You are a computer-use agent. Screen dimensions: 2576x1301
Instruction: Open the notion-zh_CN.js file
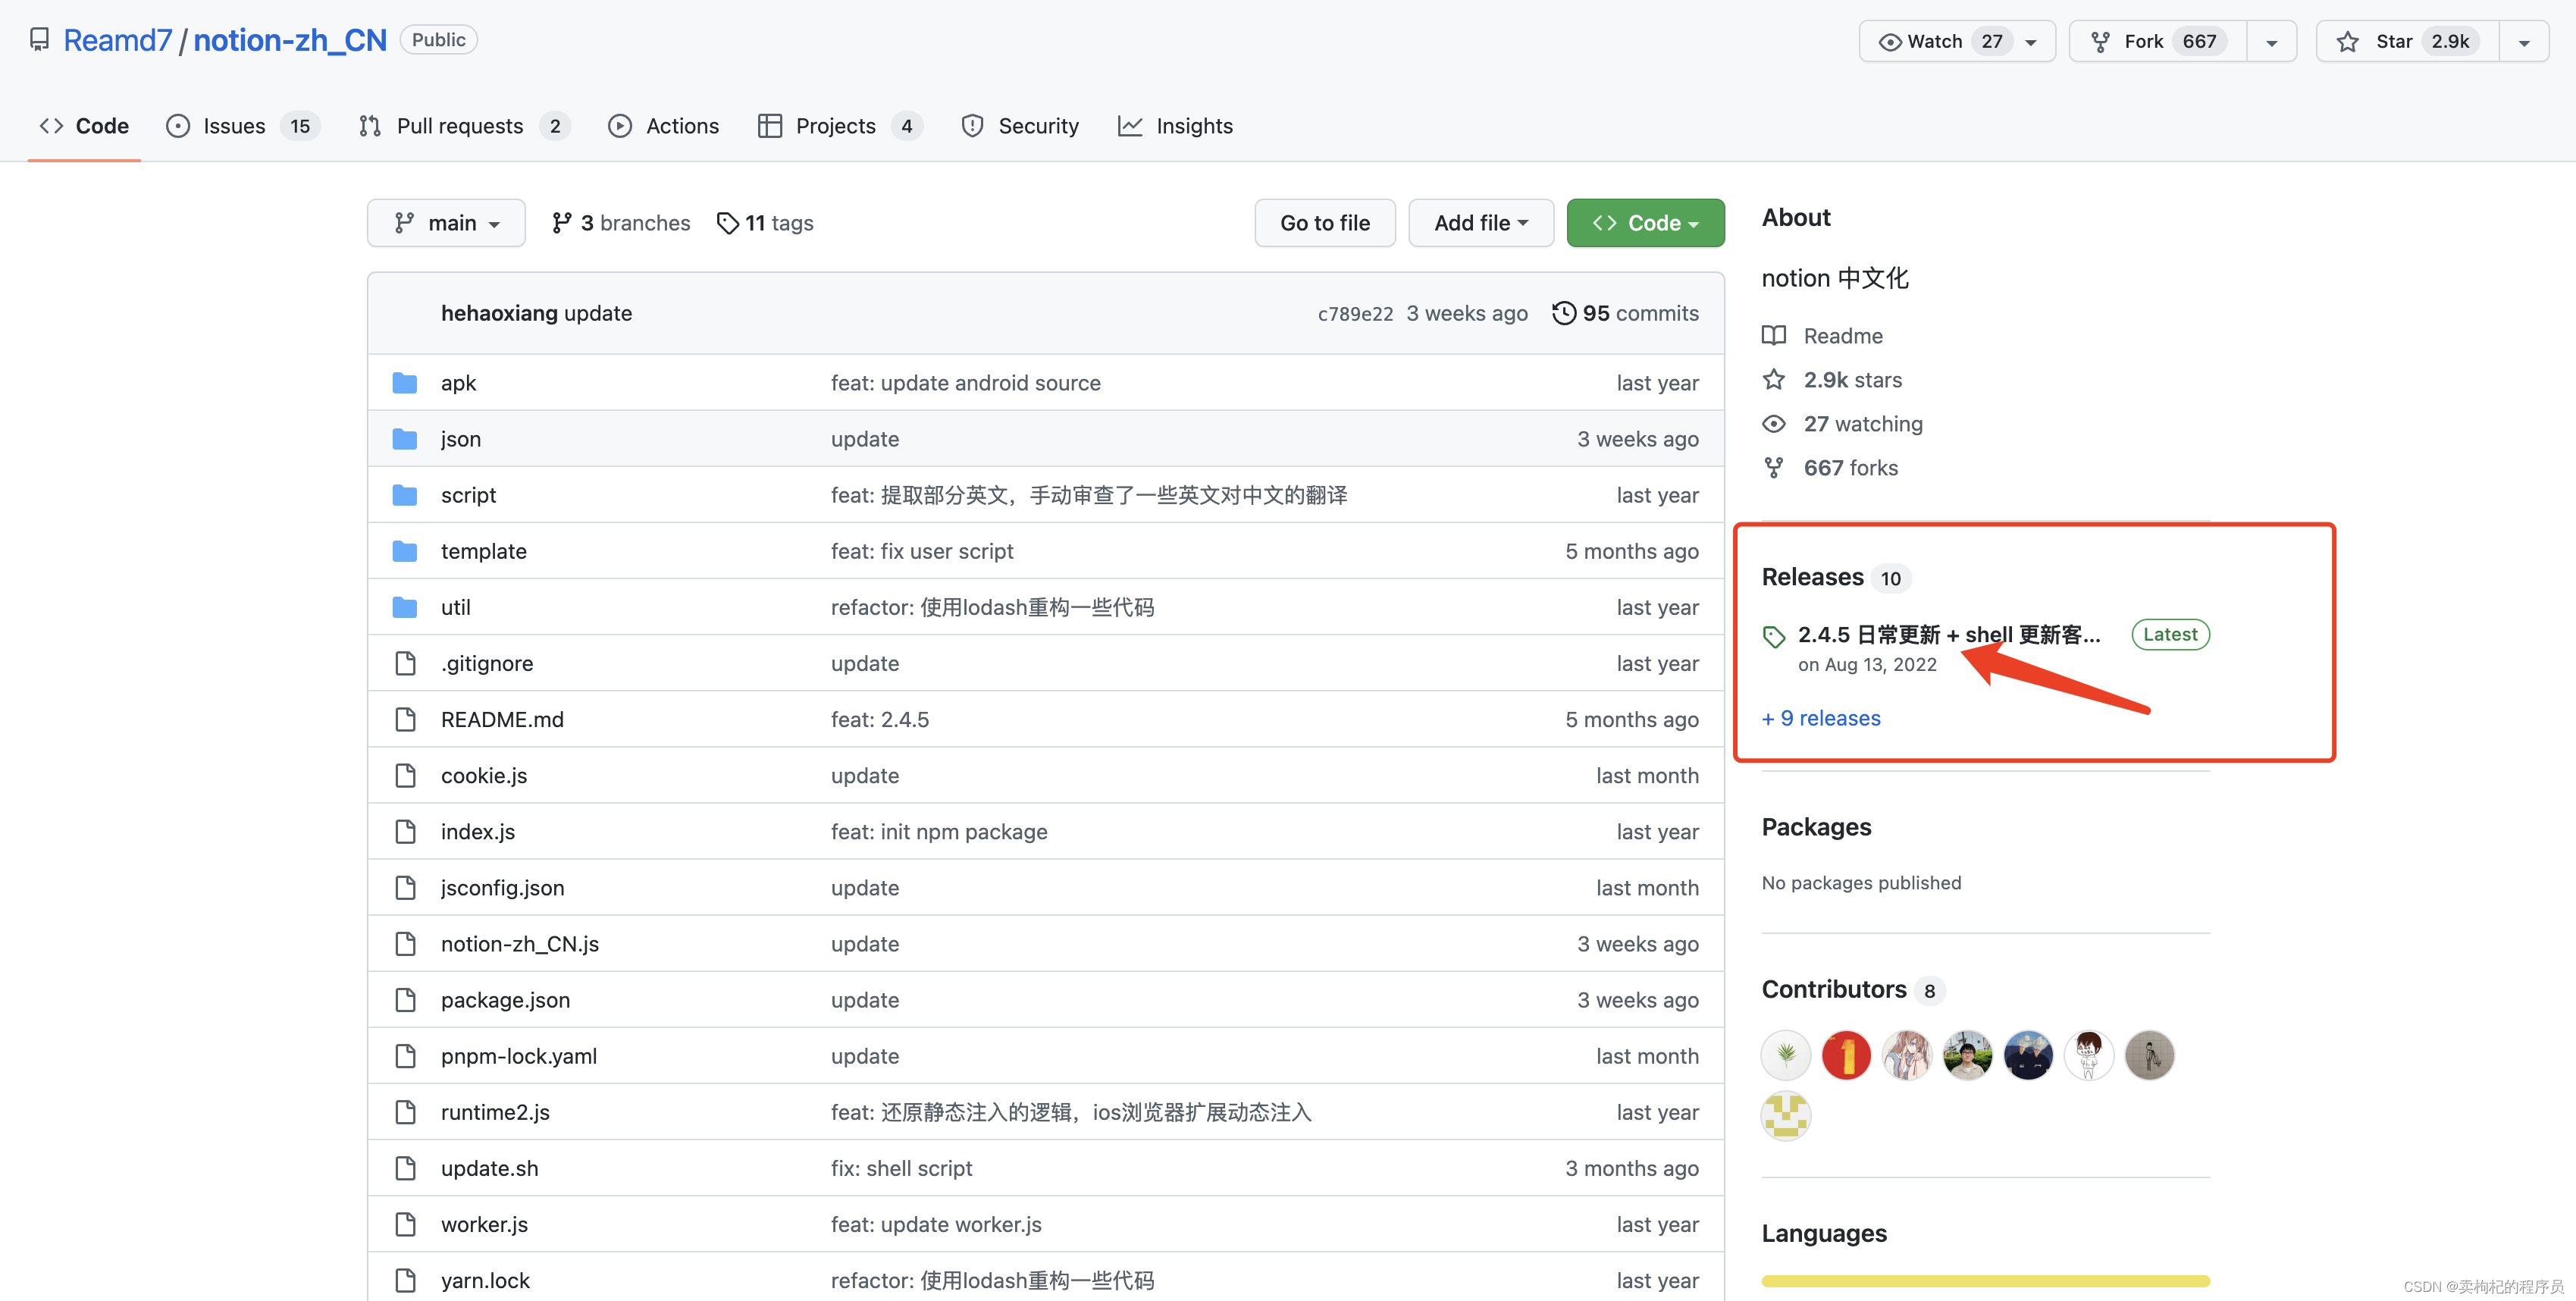tap(520, 944)
